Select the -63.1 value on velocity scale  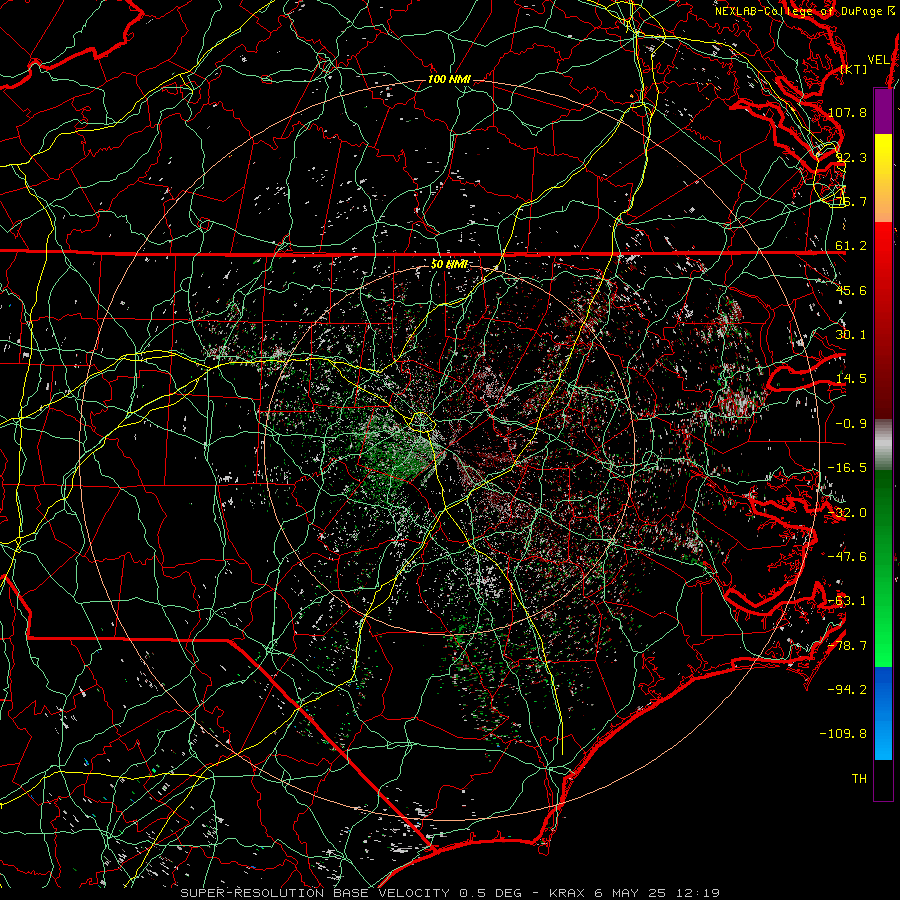(x=847, y=601)
